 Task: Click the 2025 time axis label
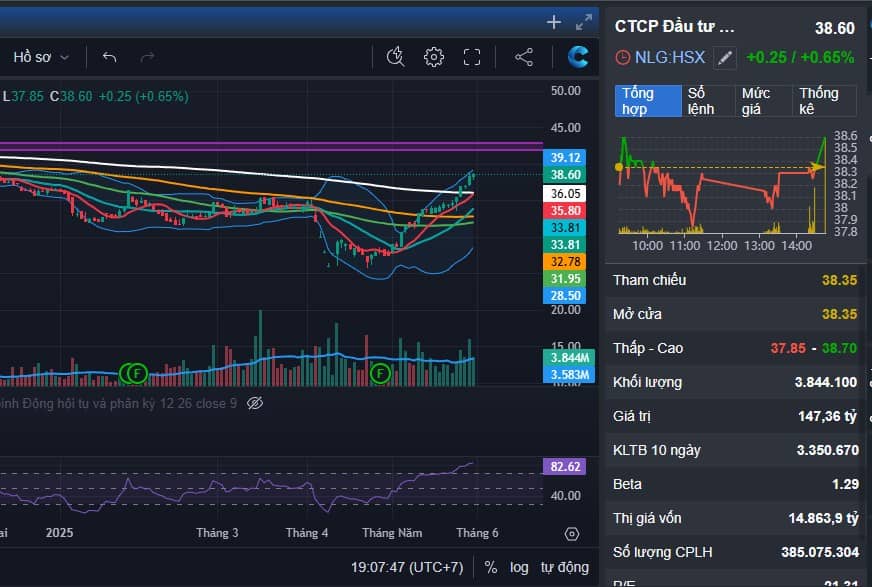pyautogui.click(x=60, y=533)
